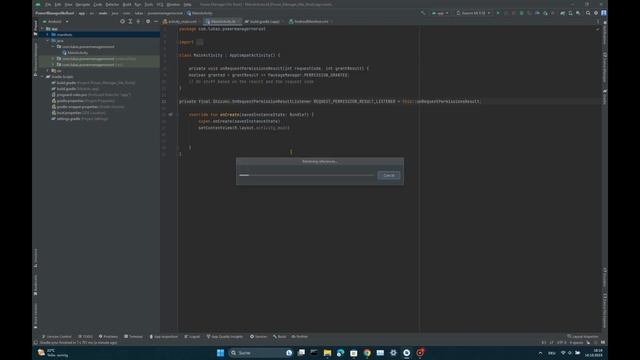This screenshot has height=360, width=640.
Task: Open the Device Manager toolbar icon
Action: (570, 13)
